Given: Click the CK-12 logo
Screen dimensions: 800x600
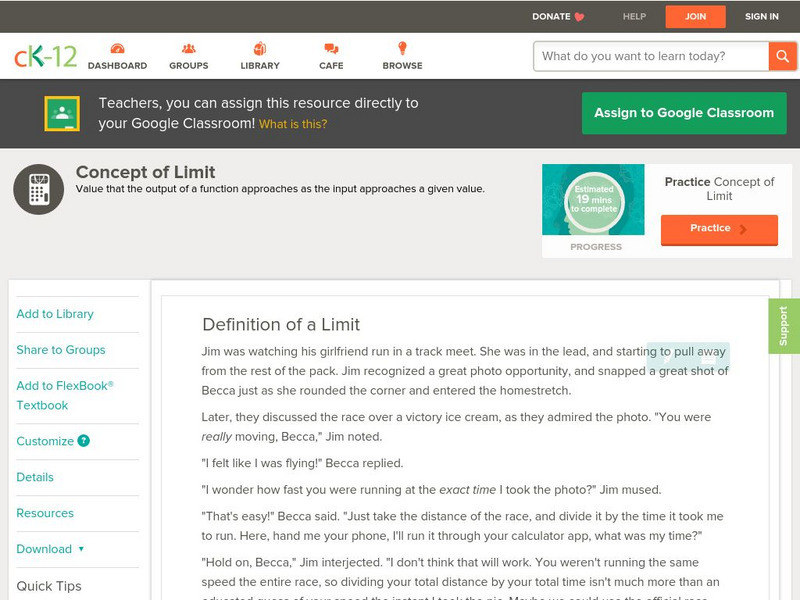Looking at the screenshot, I should point(45,56).
